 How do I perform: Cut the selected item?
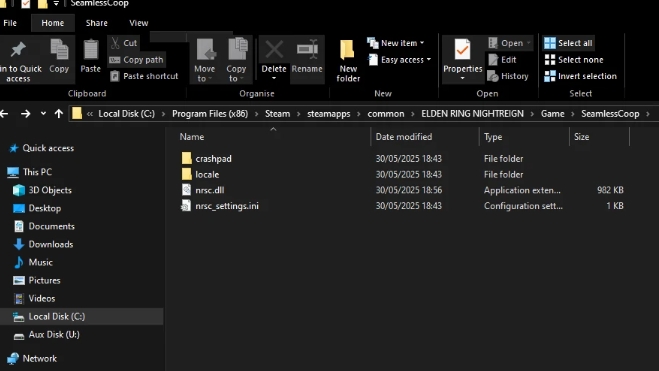(124, 43)
